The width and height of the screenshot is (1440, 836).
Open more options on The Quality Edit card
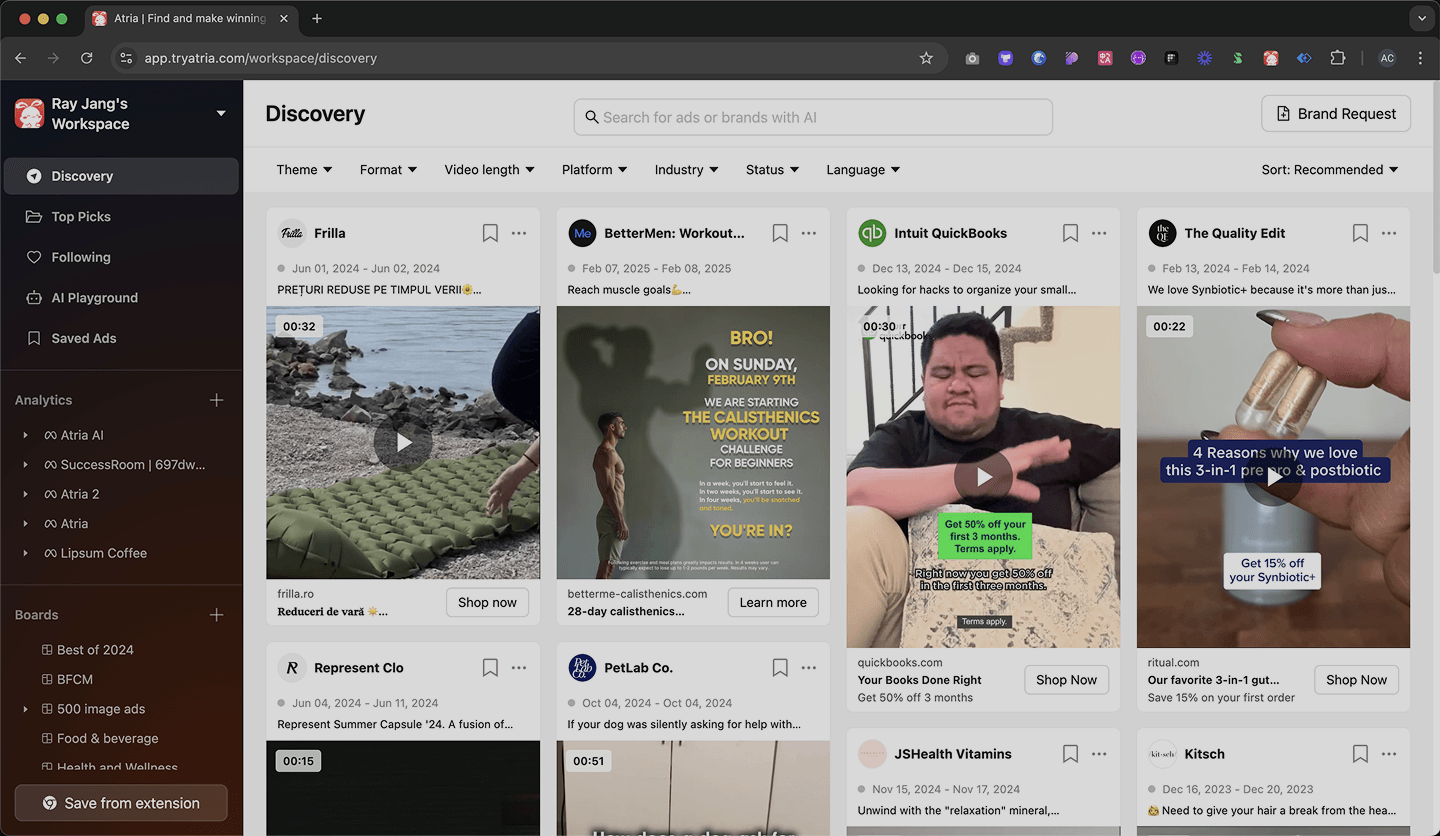[x=1389, y=233]
